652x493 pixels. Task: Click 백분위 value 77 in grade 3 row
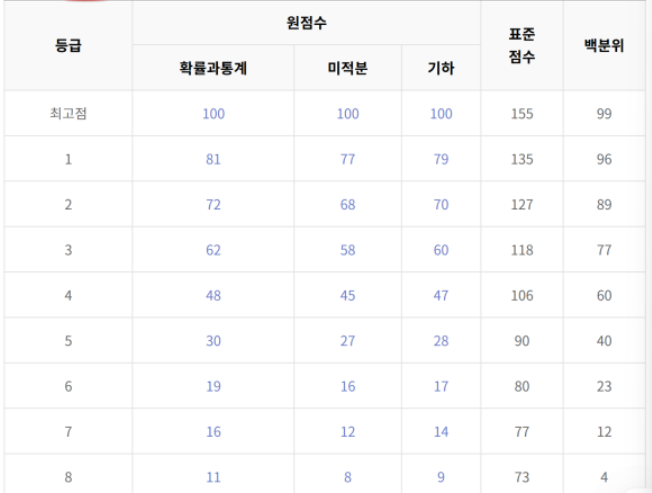[604, 250]
